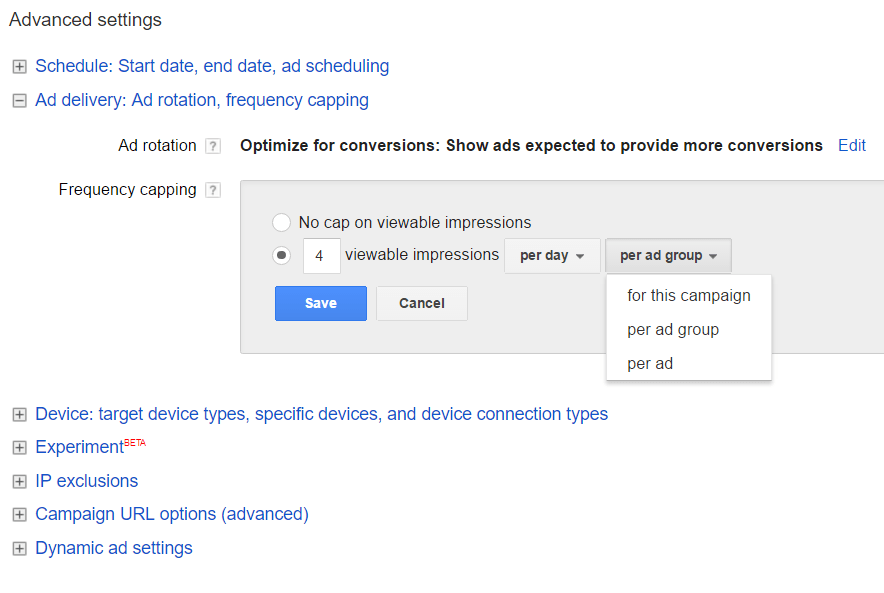Cancel the frequency capping changes
Image resolution: width=884 pixels, height=593 pixels.
(421, 303)
